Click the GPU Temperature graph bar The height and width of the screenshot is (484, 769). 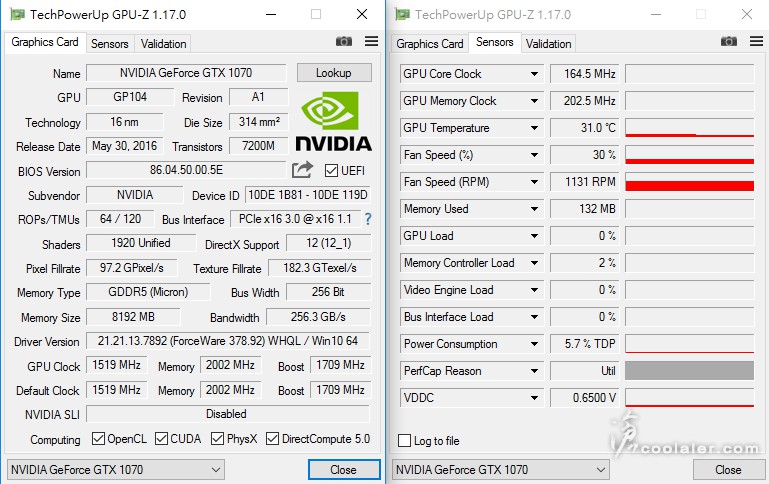coord(690,128)
